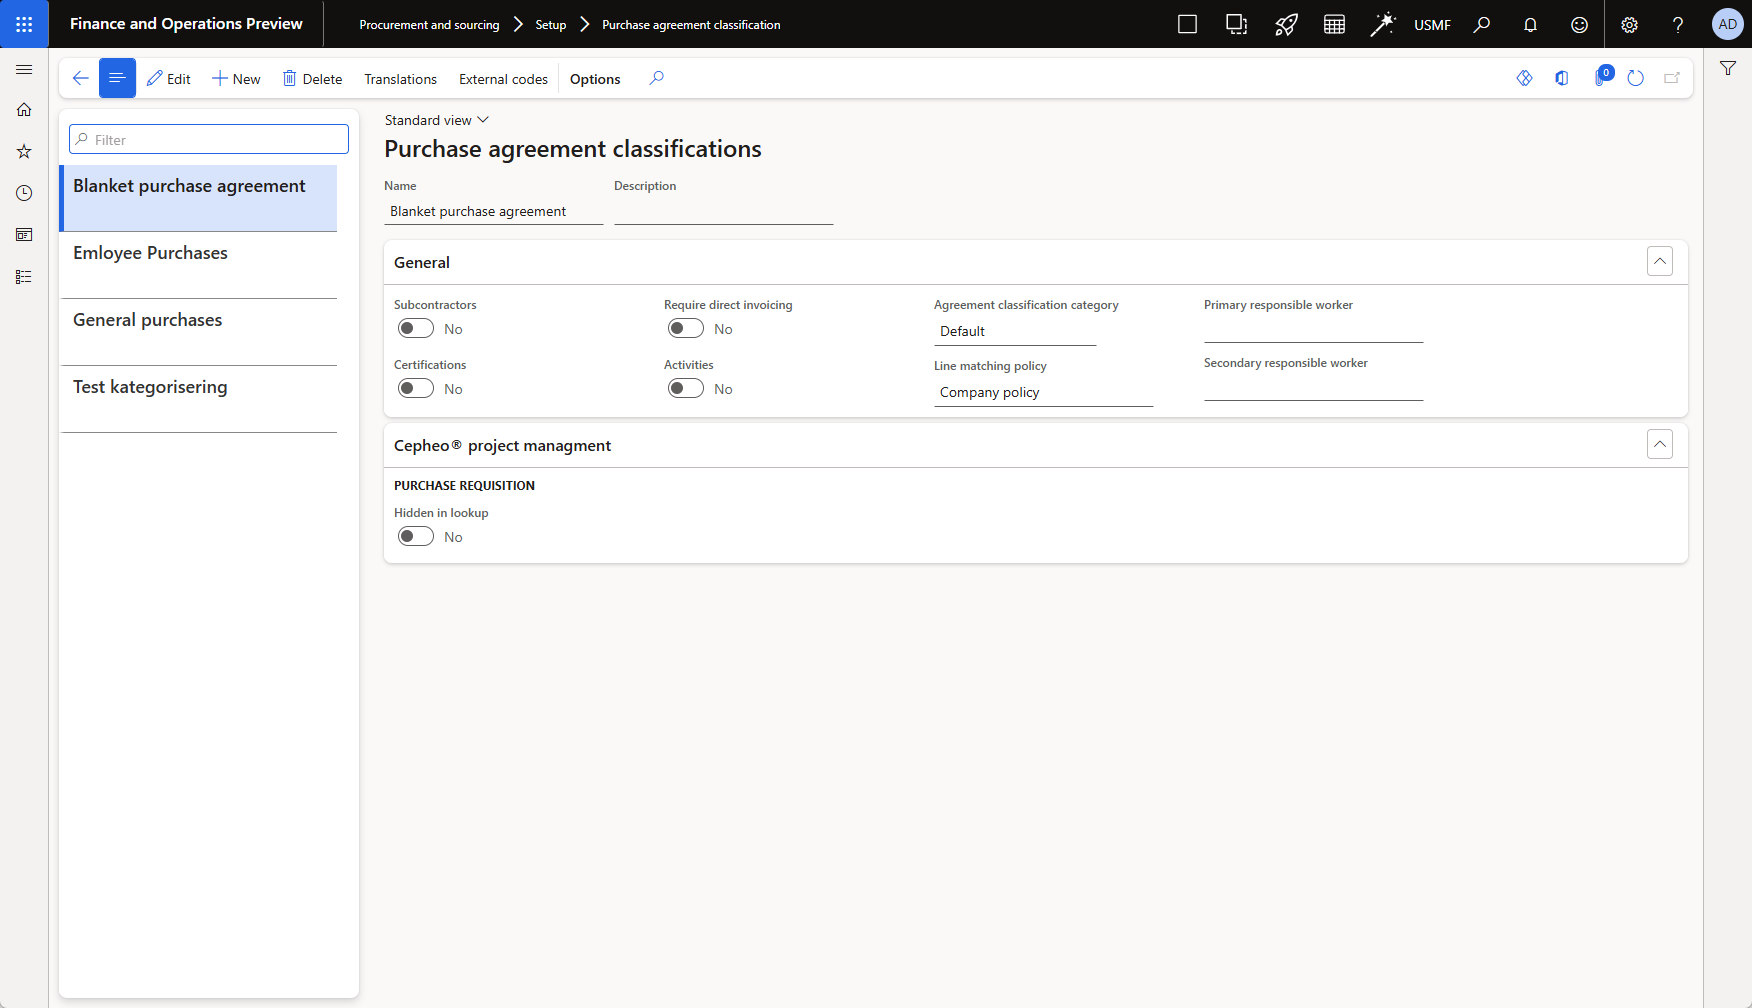
Task: Open the AD user account avatar
Action: tap(1727, 24)
